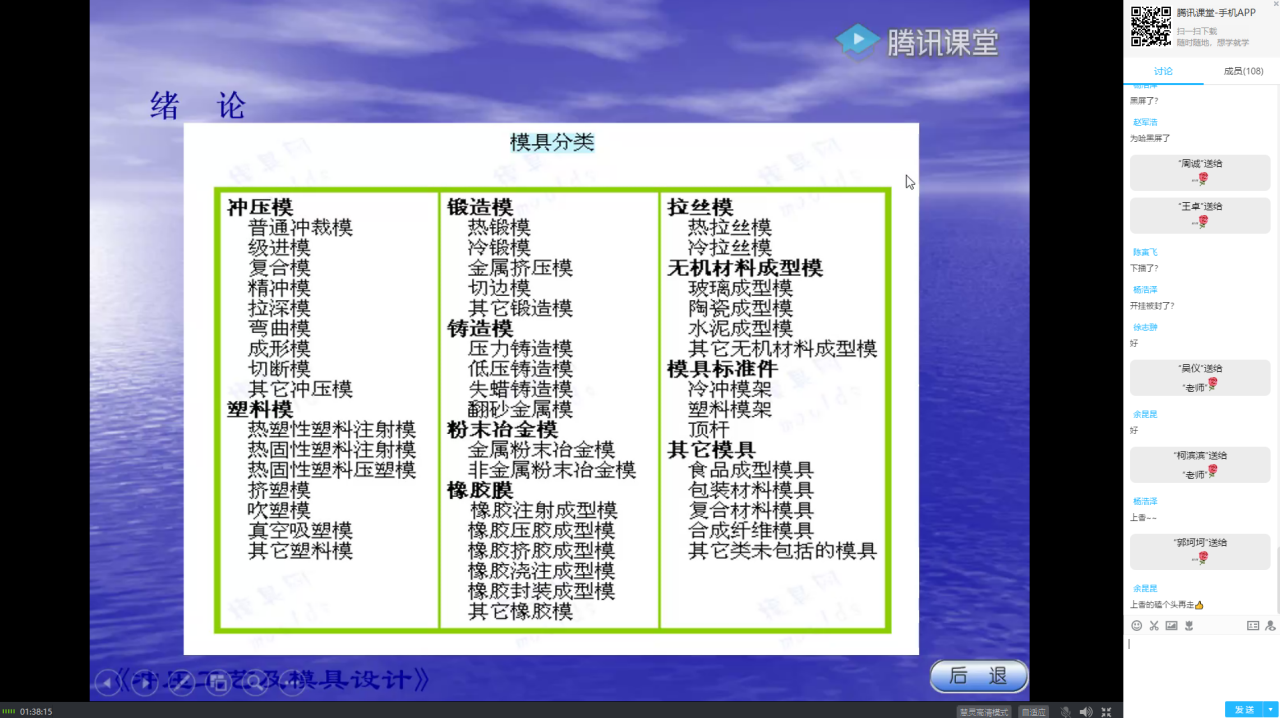Toggle the speaker volume icon
The image size is (1280, 718).
click(x=1086, y=711)
